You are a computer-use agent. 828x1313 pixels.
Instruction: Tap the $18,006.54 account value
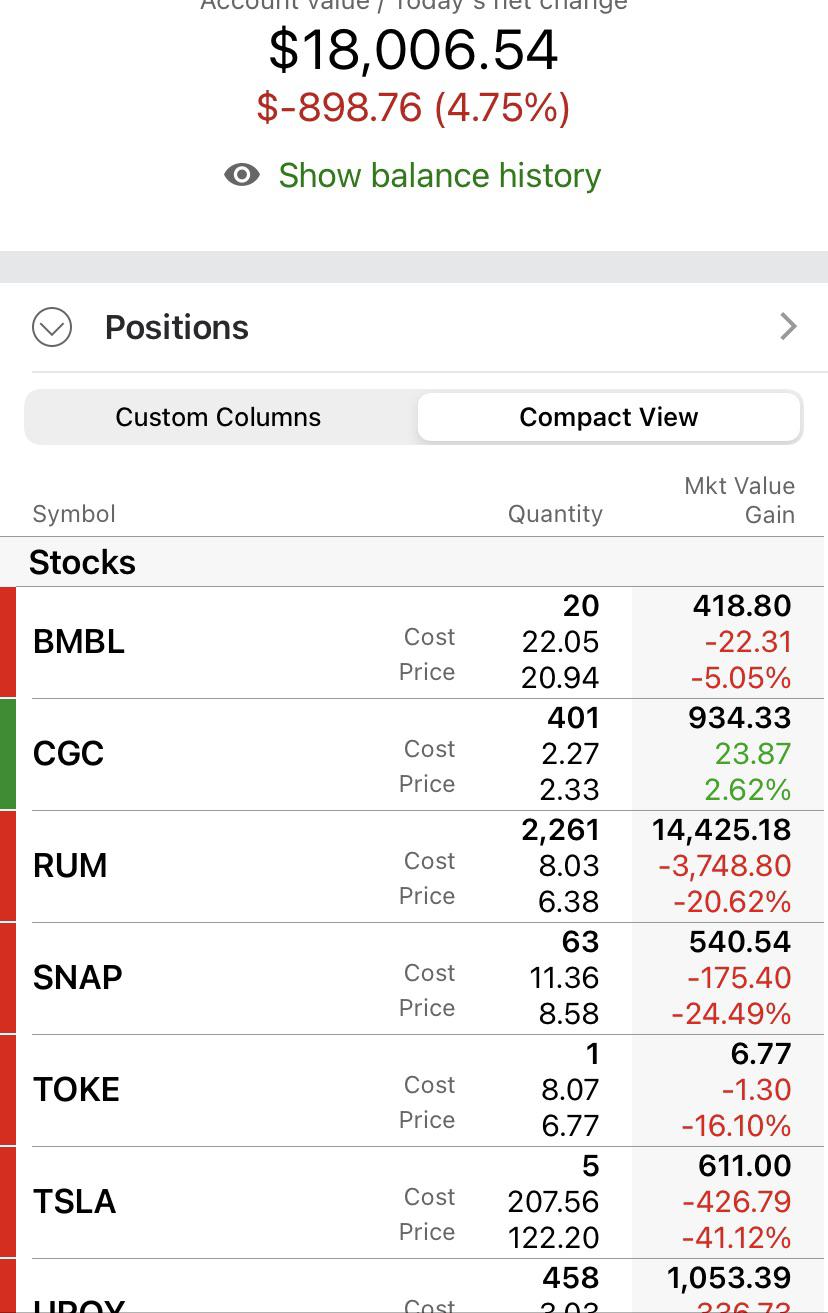pos(413,51)
